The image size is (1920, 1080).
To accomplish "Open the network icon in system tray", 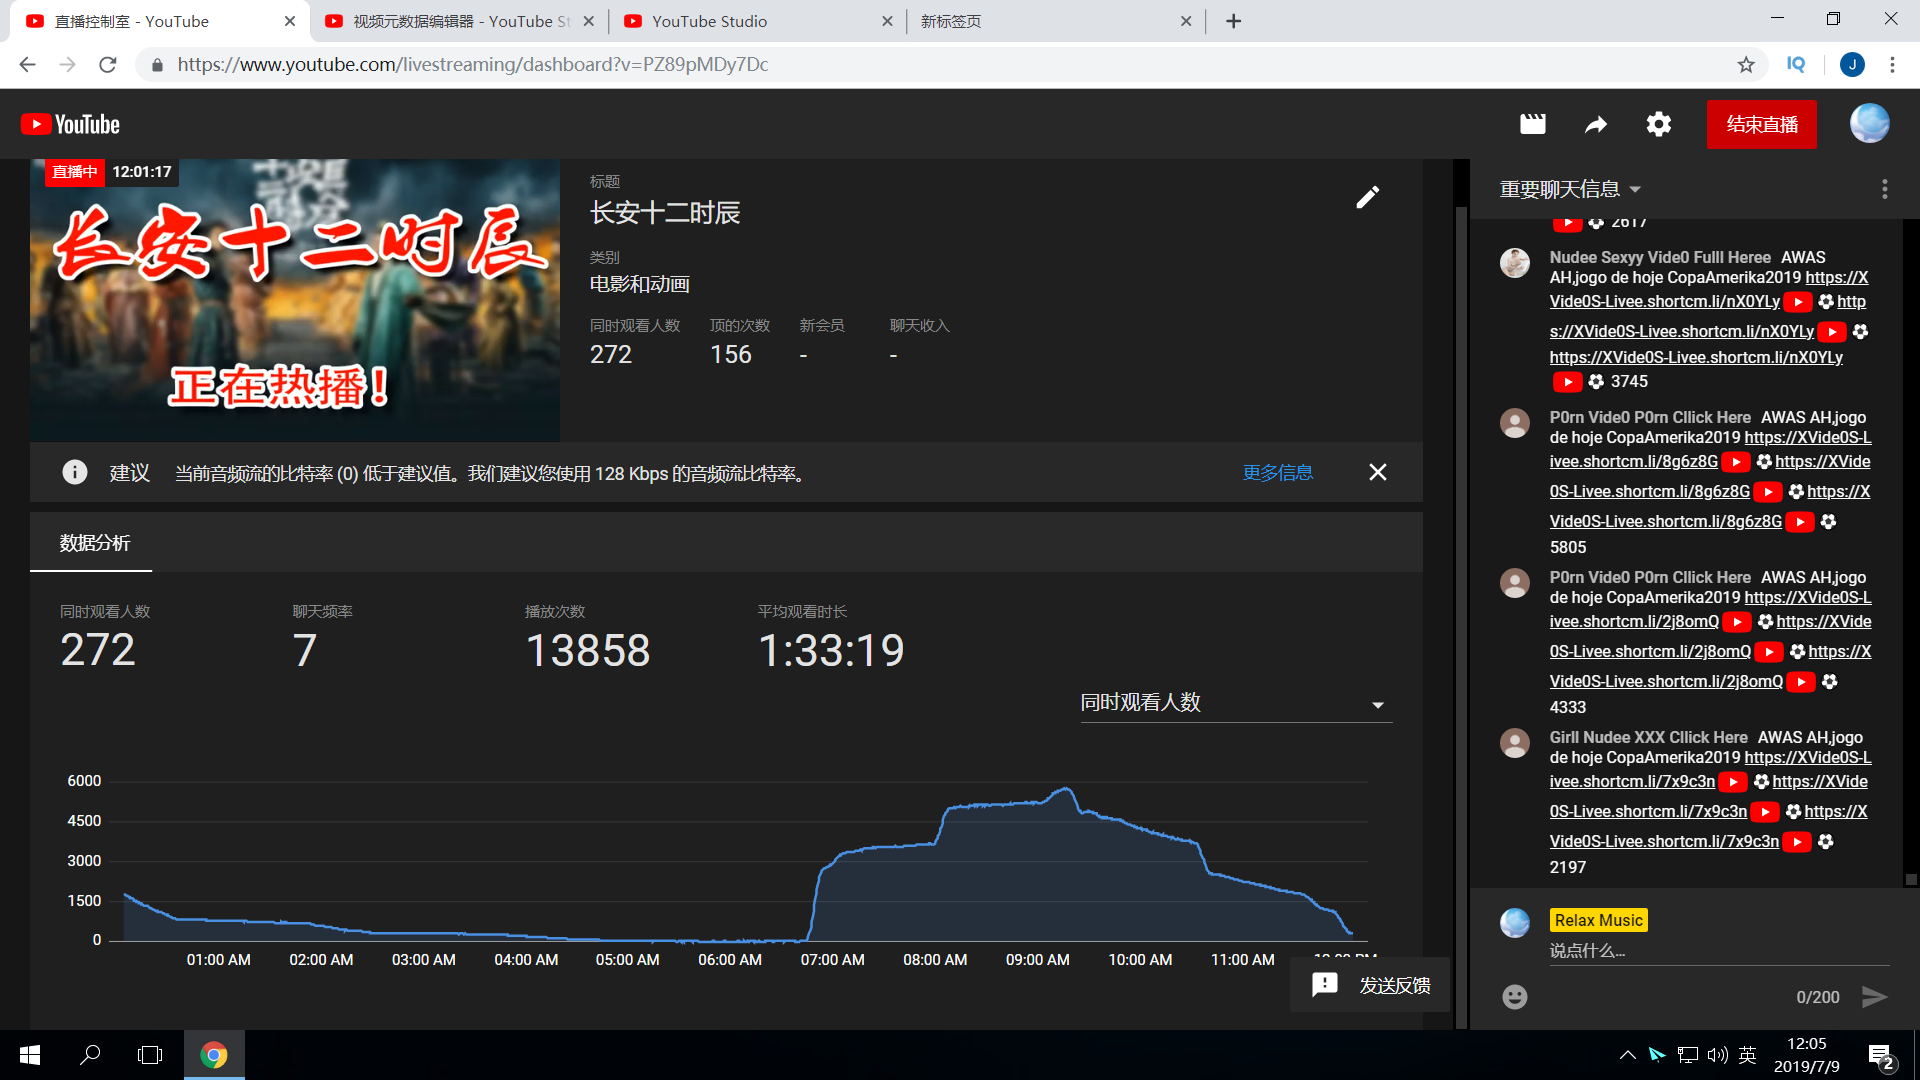I will pyautogui.click(x=1688, y=1055).
